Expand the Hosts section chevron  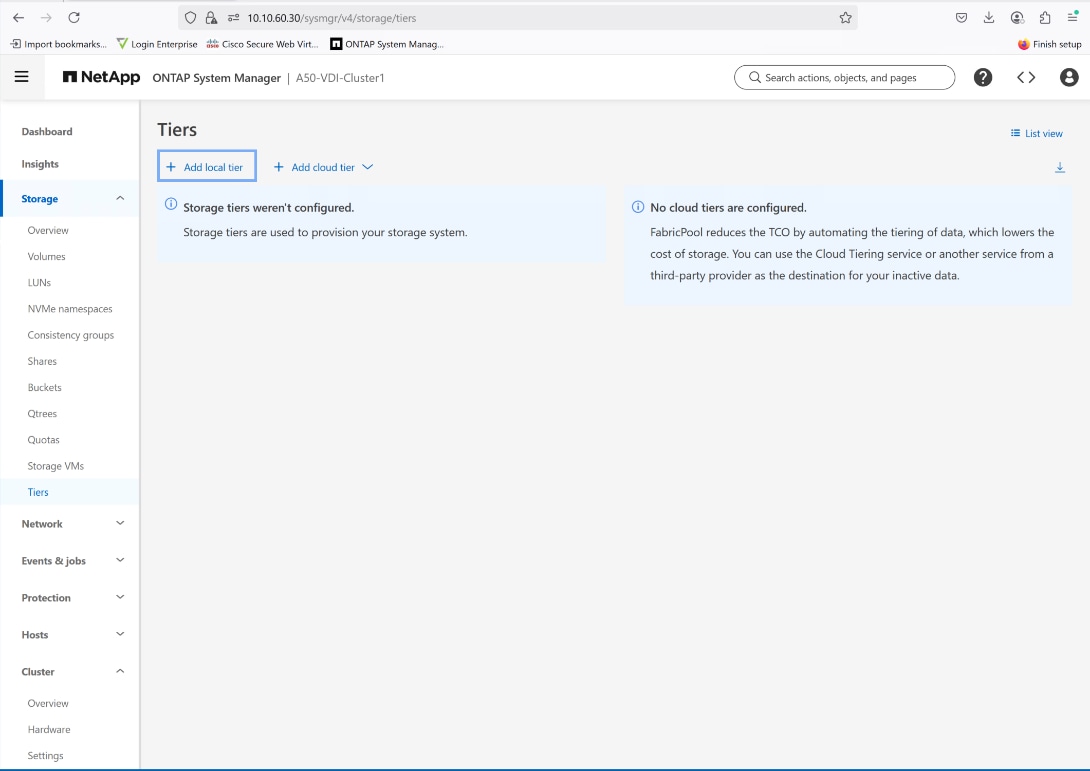tap(120, 633)
